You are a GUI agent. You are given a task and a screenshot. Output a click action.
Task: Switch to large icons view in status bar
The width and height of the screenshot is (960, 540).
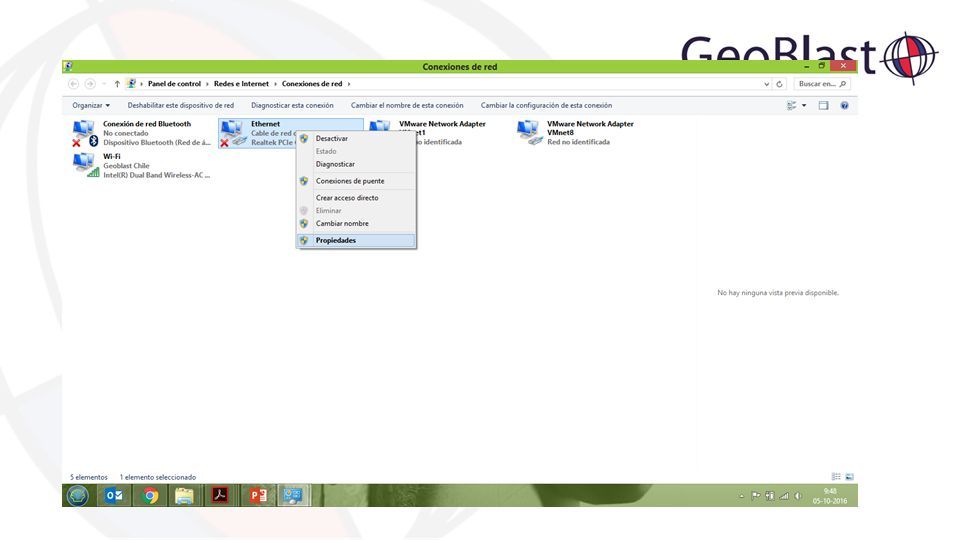[x=849, y=476]
